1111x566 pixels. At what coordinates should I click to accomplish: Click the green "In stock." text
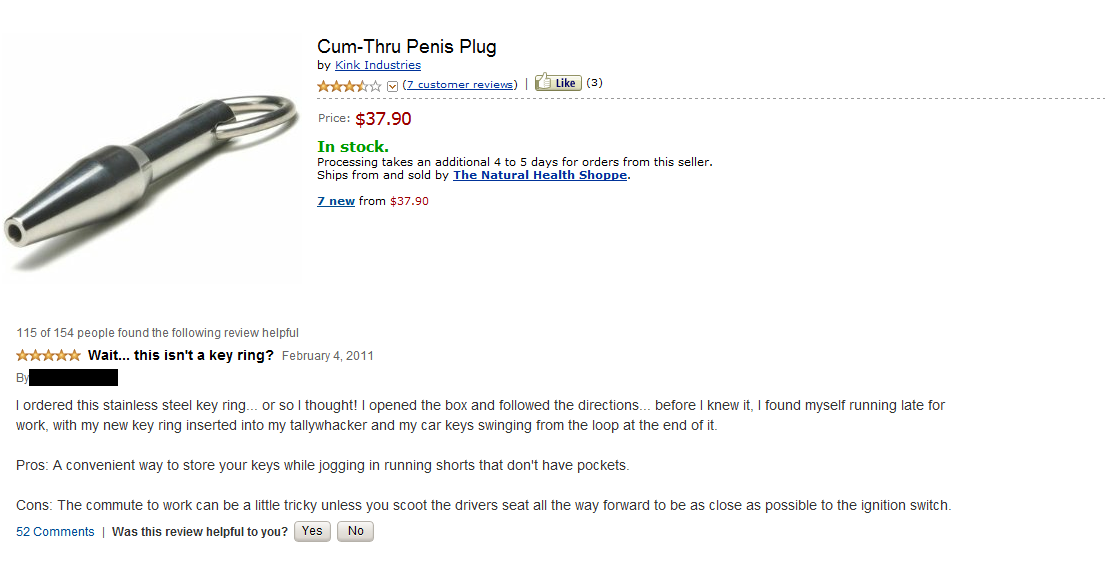(353, 147)
